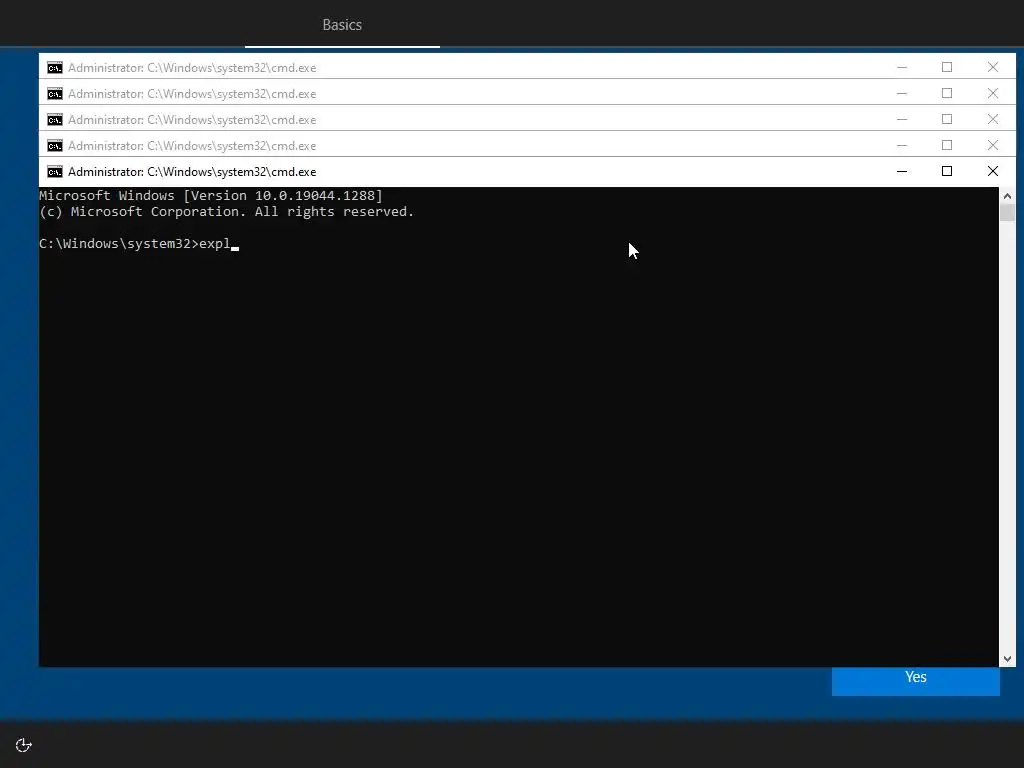The height and width of the screenshot is (768, 1024).
Task: Open cmd icon of fourth inactive cmd window
Action: click(55, 146)
